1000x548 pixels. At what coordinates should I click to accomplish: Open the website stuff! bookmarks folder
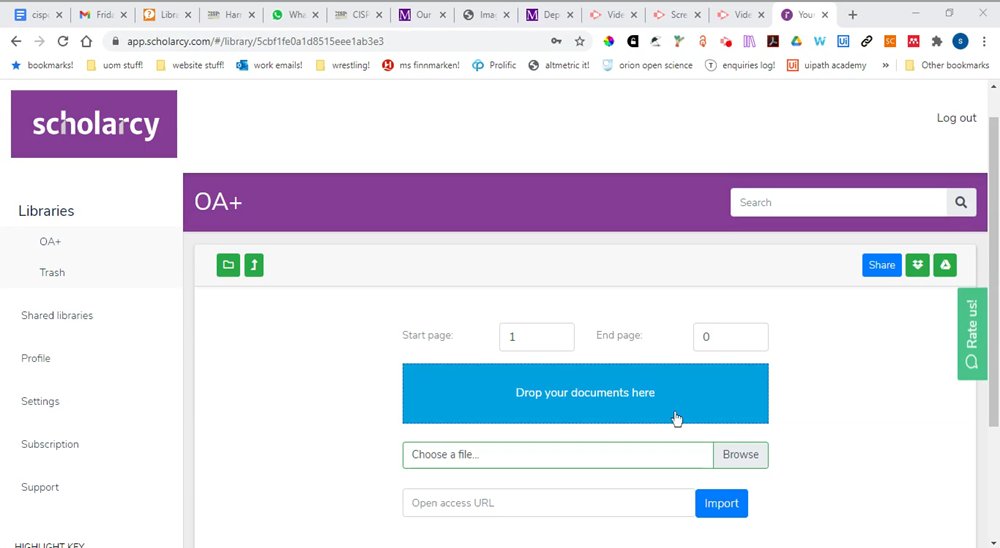pos(190,65)
